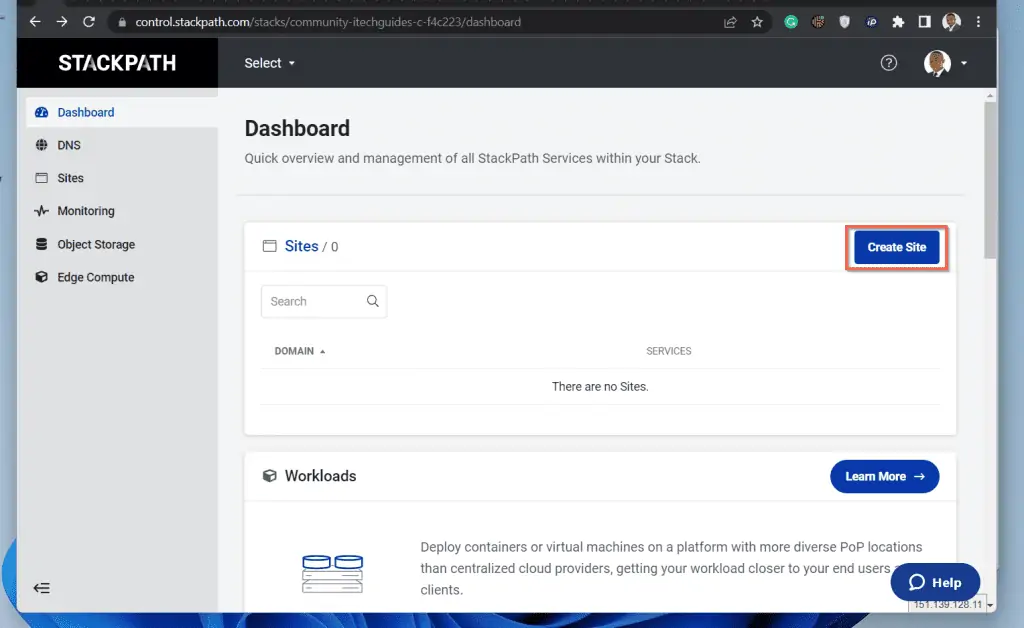
Task: Select the Object Storage icon
Action: coord(40,244)
